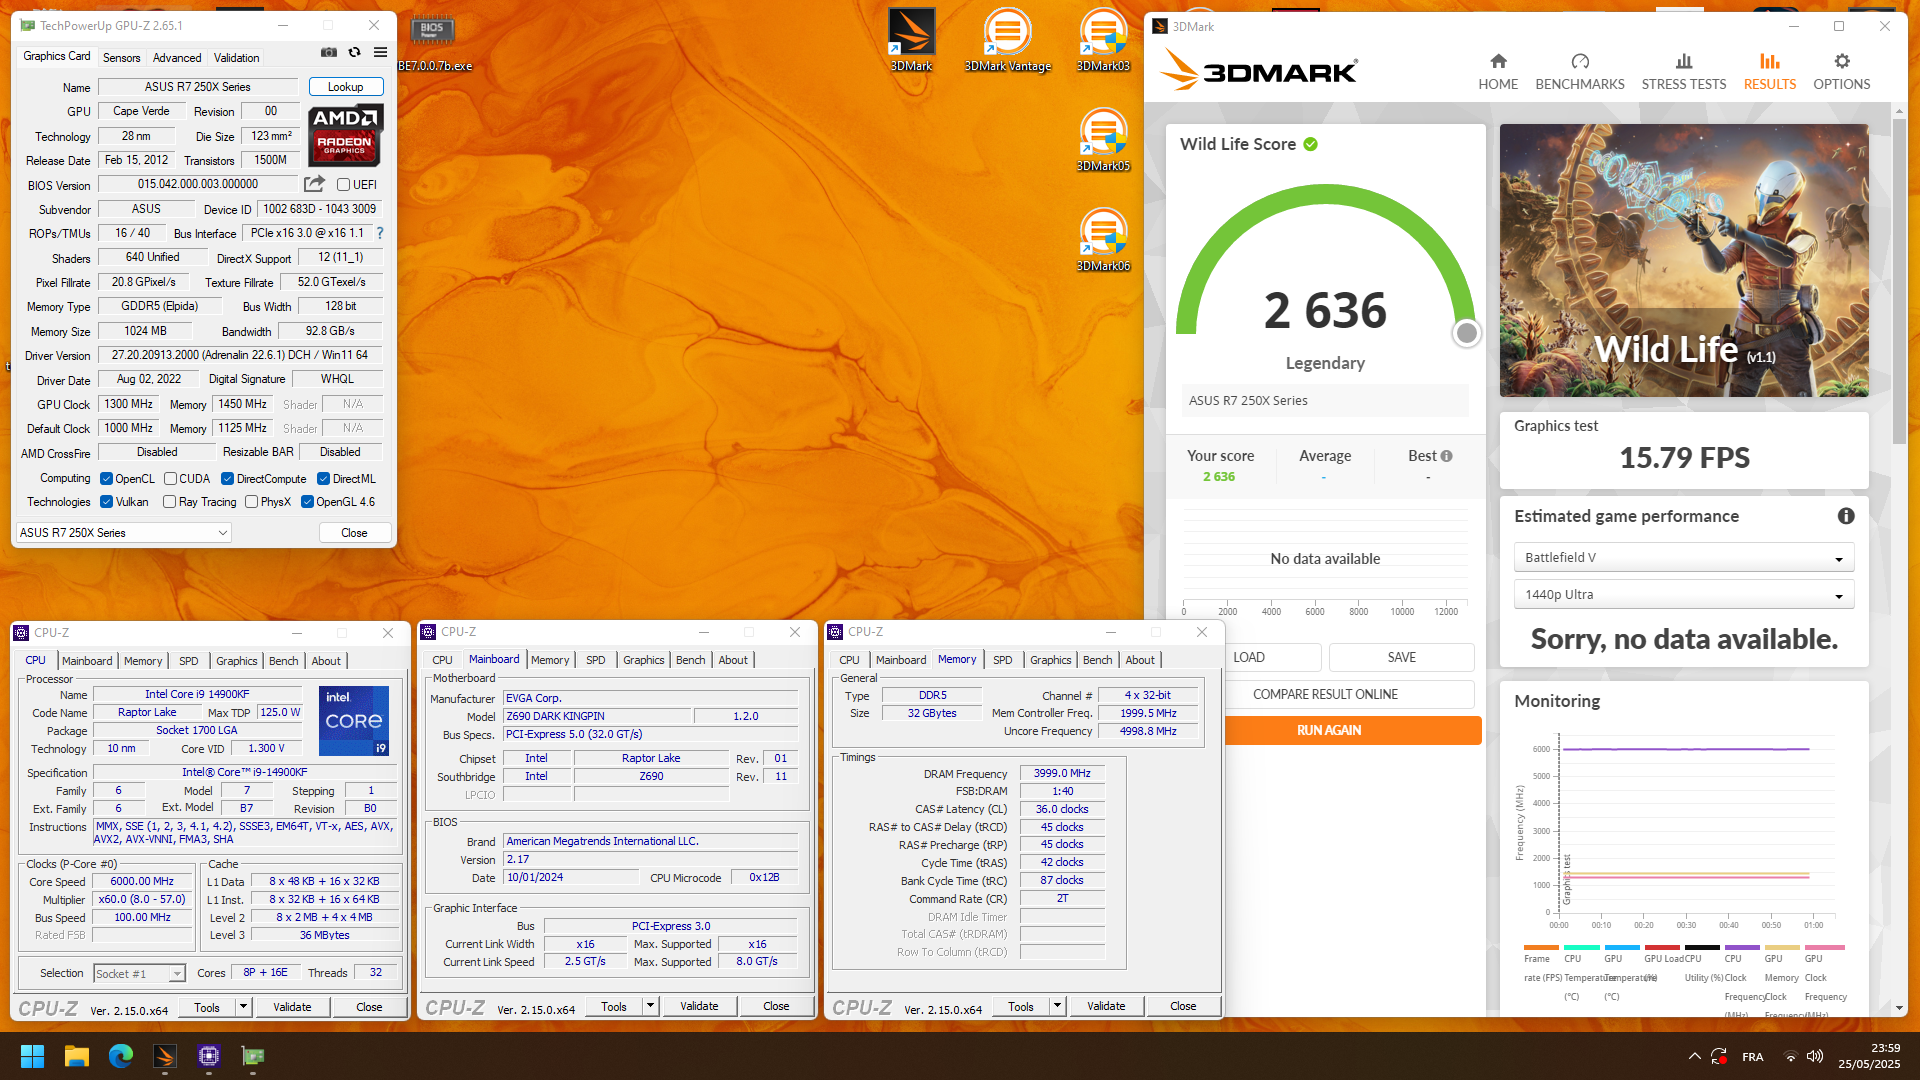This screenshot has width=1920, height=1080.
Task: Open the 3DMark05 desktop shortcut
Action: click(1103, 140)
